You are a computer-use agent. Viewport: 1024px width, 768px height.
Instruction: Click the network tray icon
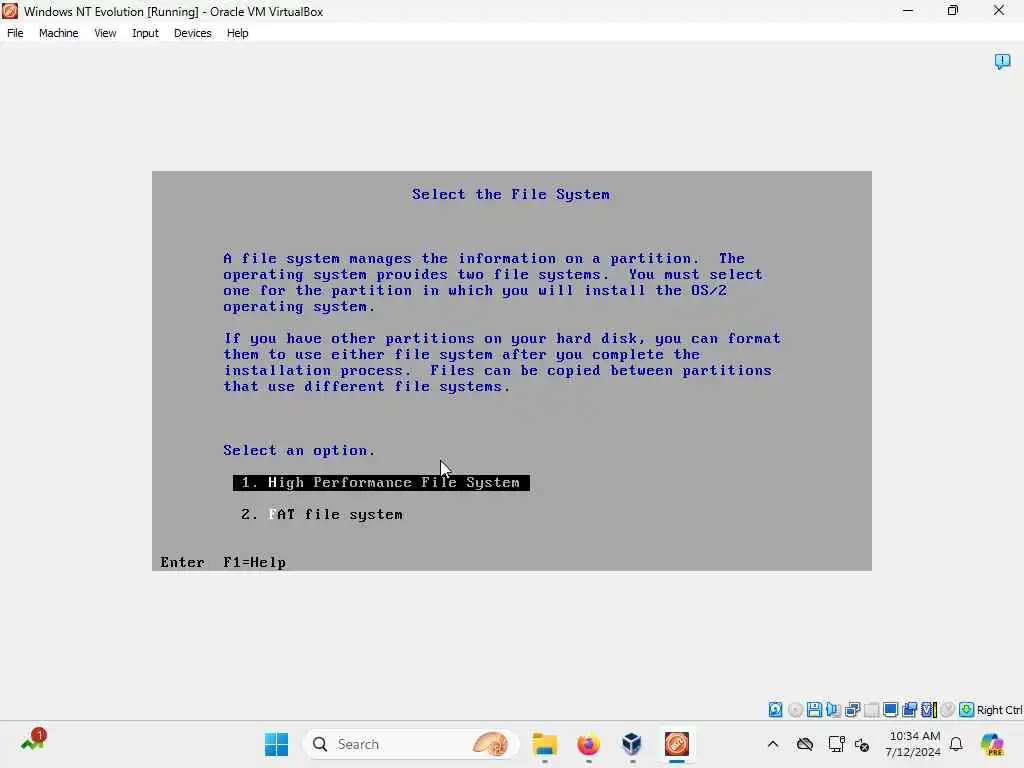(836, 744)
